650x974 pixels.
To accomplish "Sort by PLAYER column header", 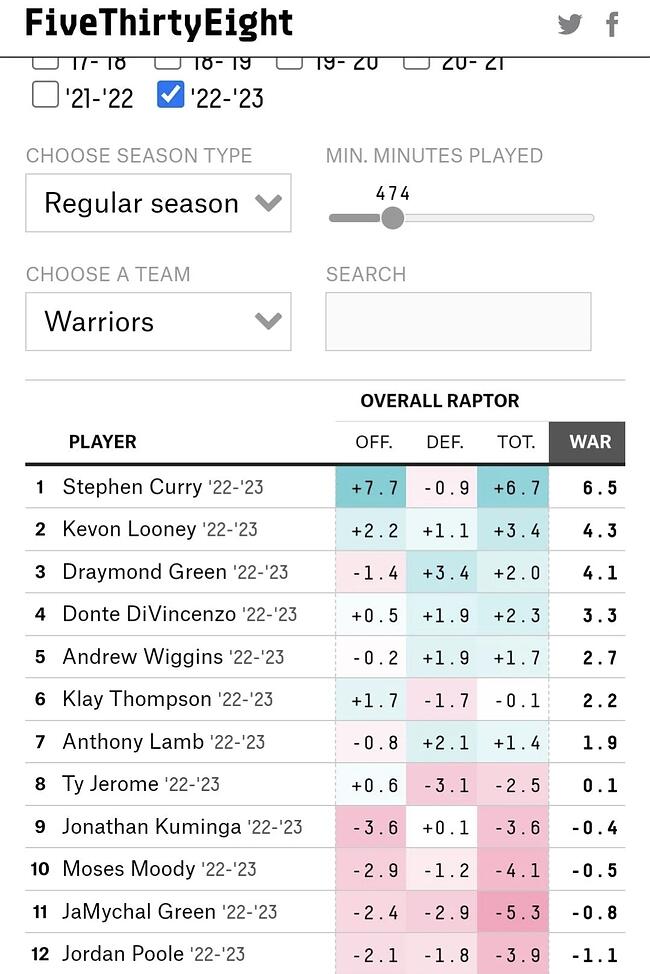I will click(102, 442).
